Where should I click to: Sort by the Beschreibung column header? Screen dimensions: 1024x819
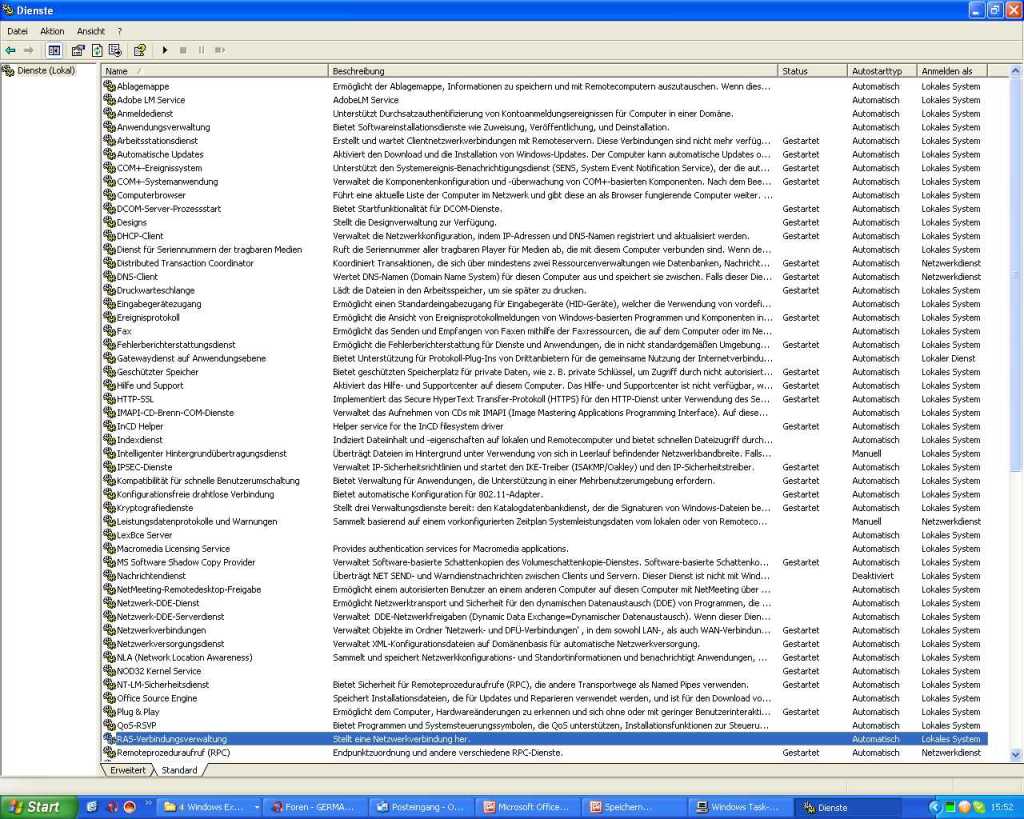click(552, 71)
